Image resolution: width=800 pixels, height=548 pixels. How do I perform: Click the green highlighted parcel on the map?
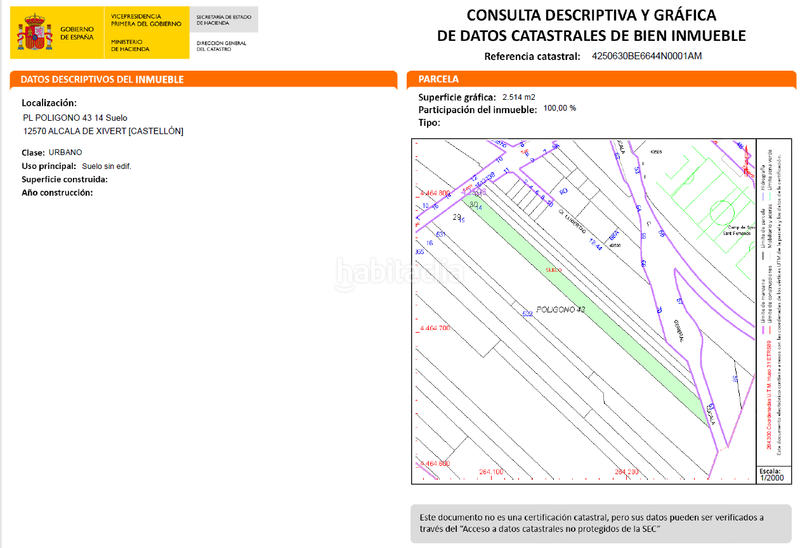(x=590, y=300)
